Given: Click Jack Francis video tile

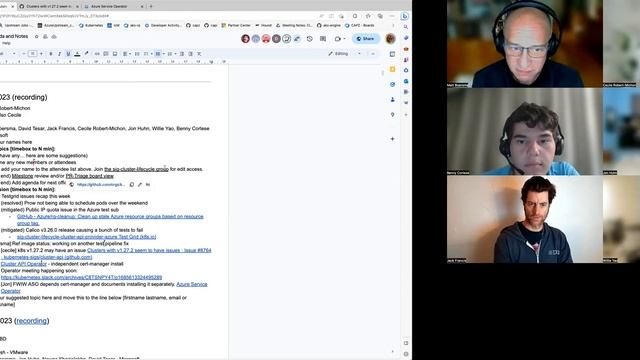Looking at the screenshot, I should click(524, 219).
